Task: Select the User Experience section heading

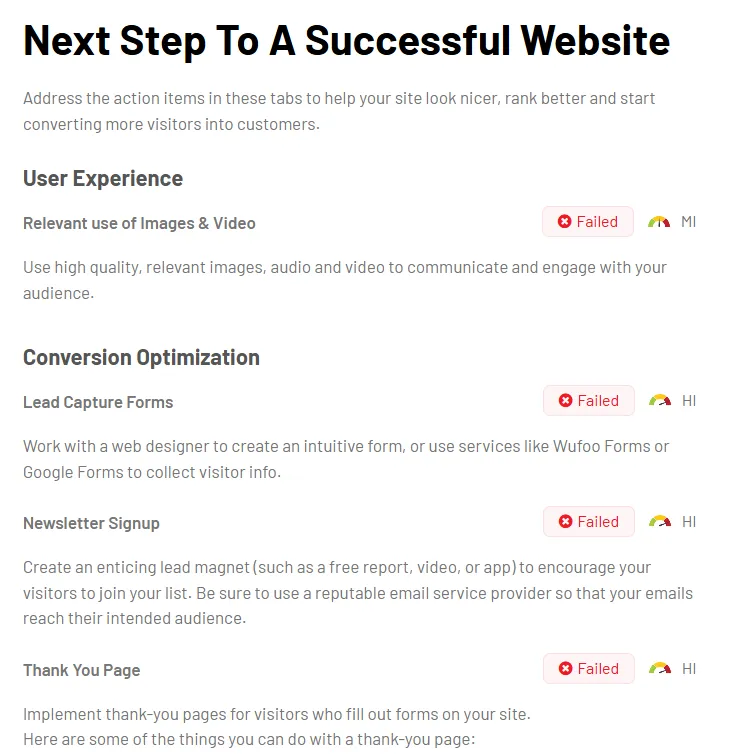Action: pos(103,179)
